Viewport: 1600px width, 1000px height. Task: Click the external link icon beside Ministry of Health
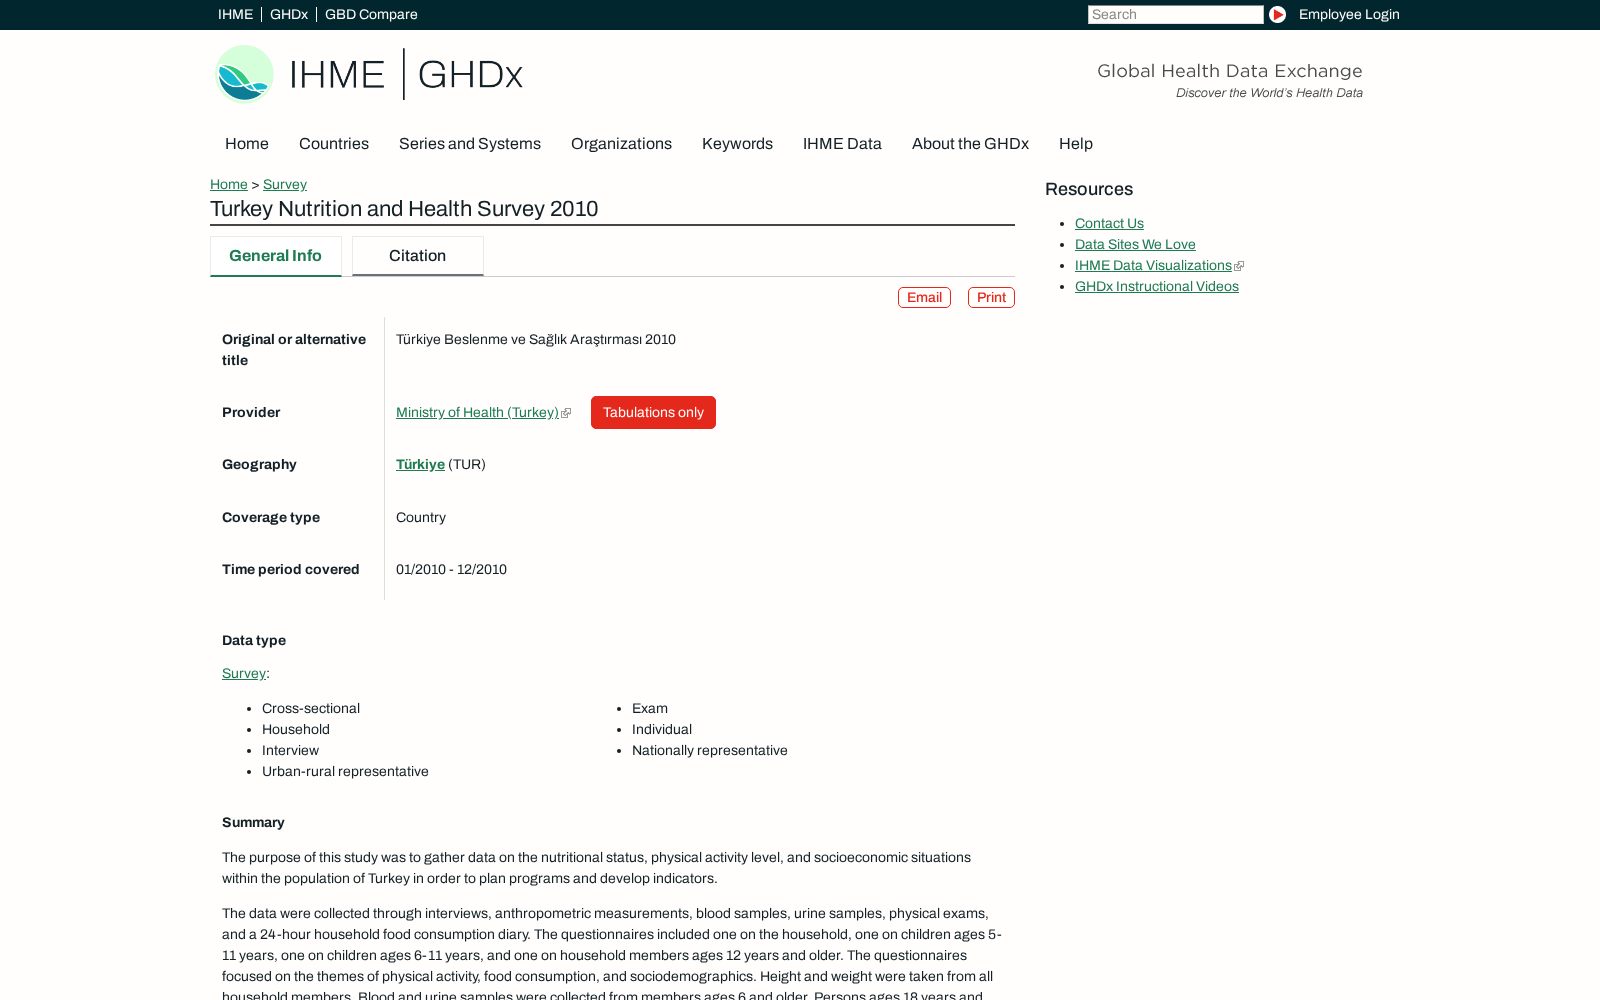point(566,413)
